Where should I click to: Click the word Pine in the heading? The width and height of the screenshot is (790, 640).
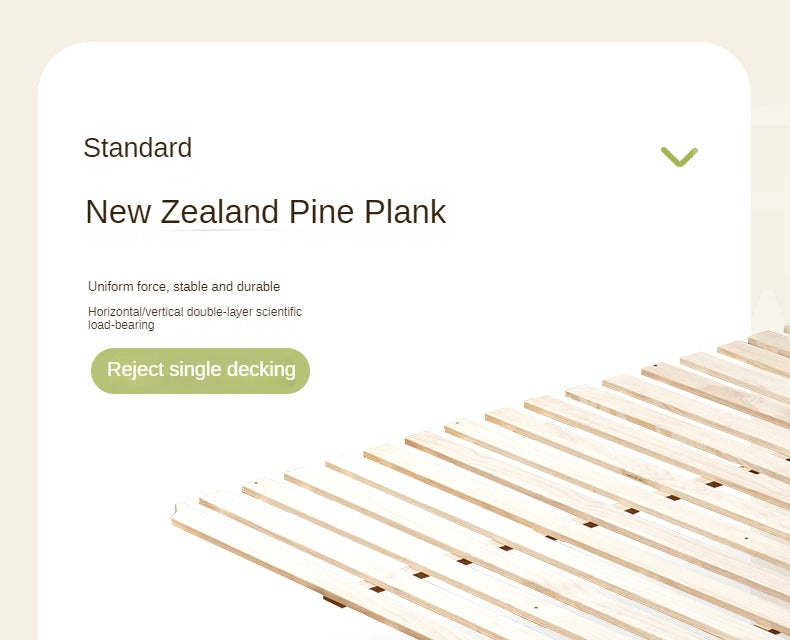pos(322,212)
